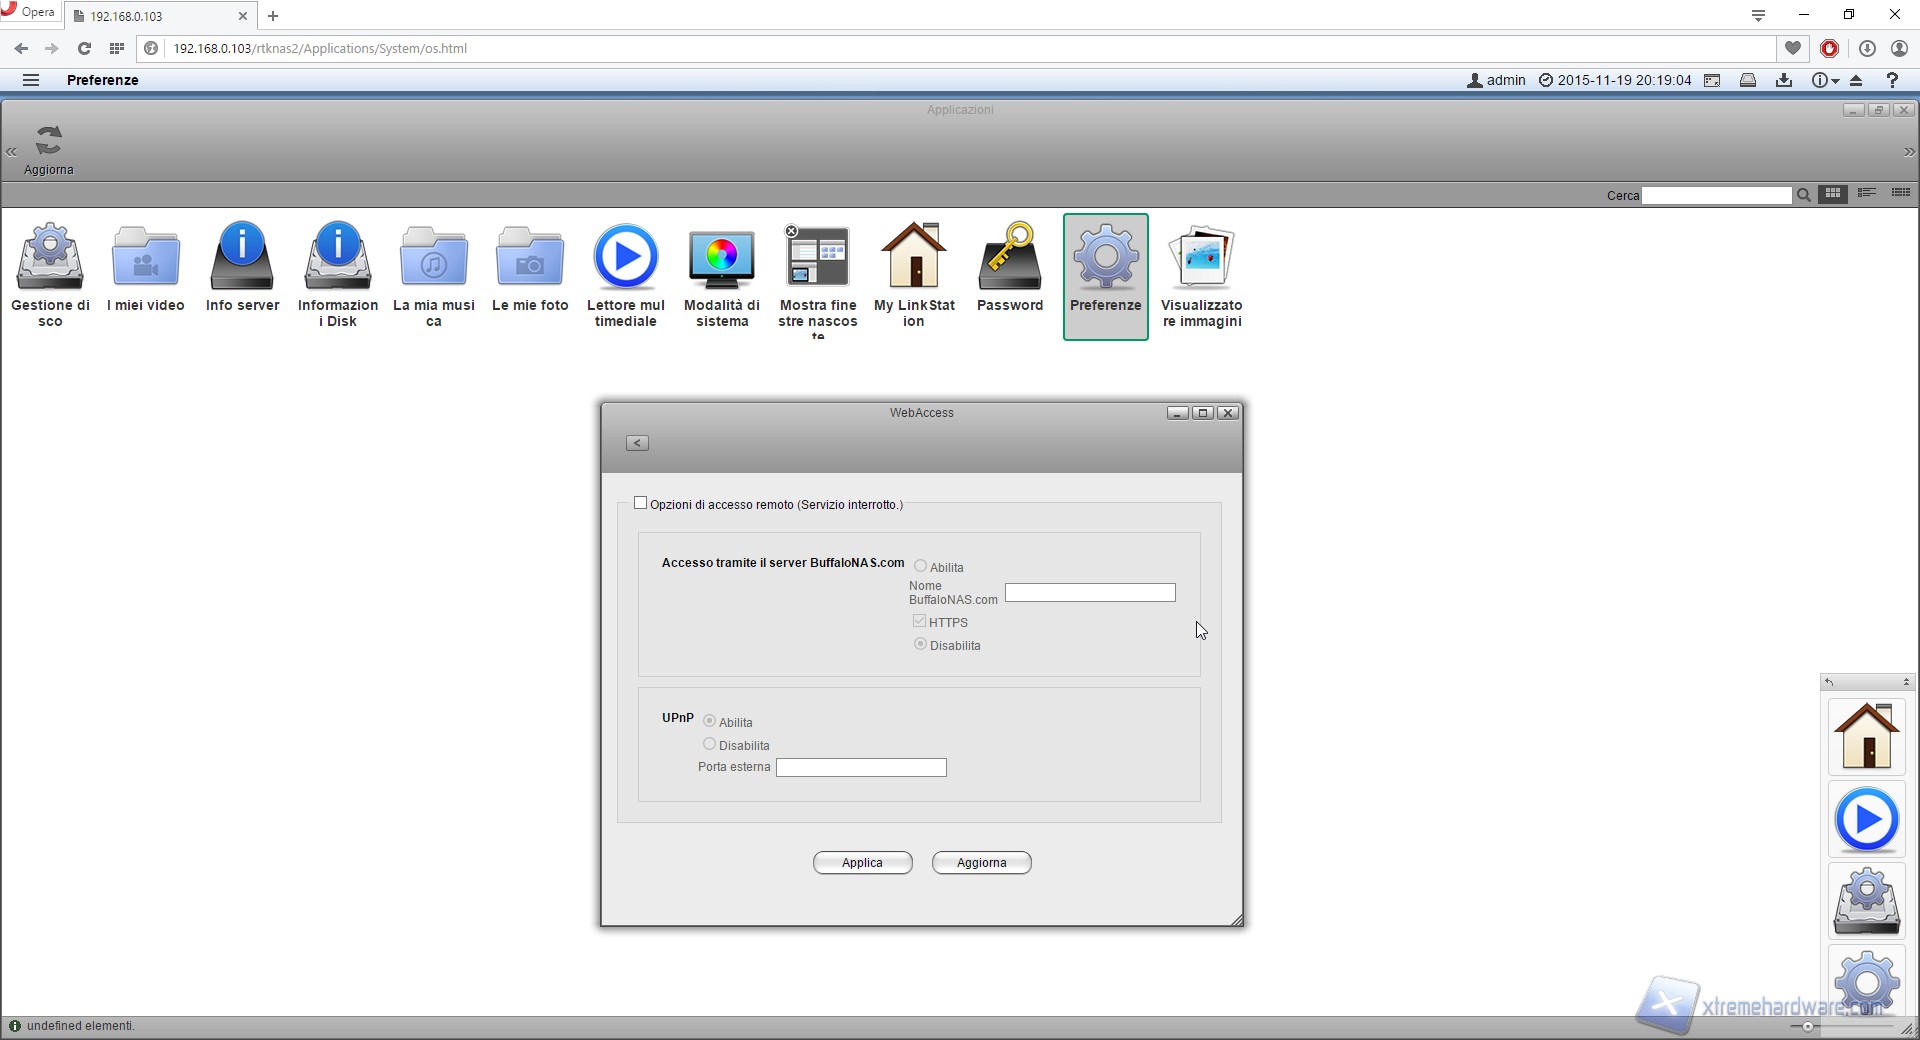Open the Info server icon
The width and height of the screenshot is (1920, 1040).
pyautogui.click(x=242, y=257)
